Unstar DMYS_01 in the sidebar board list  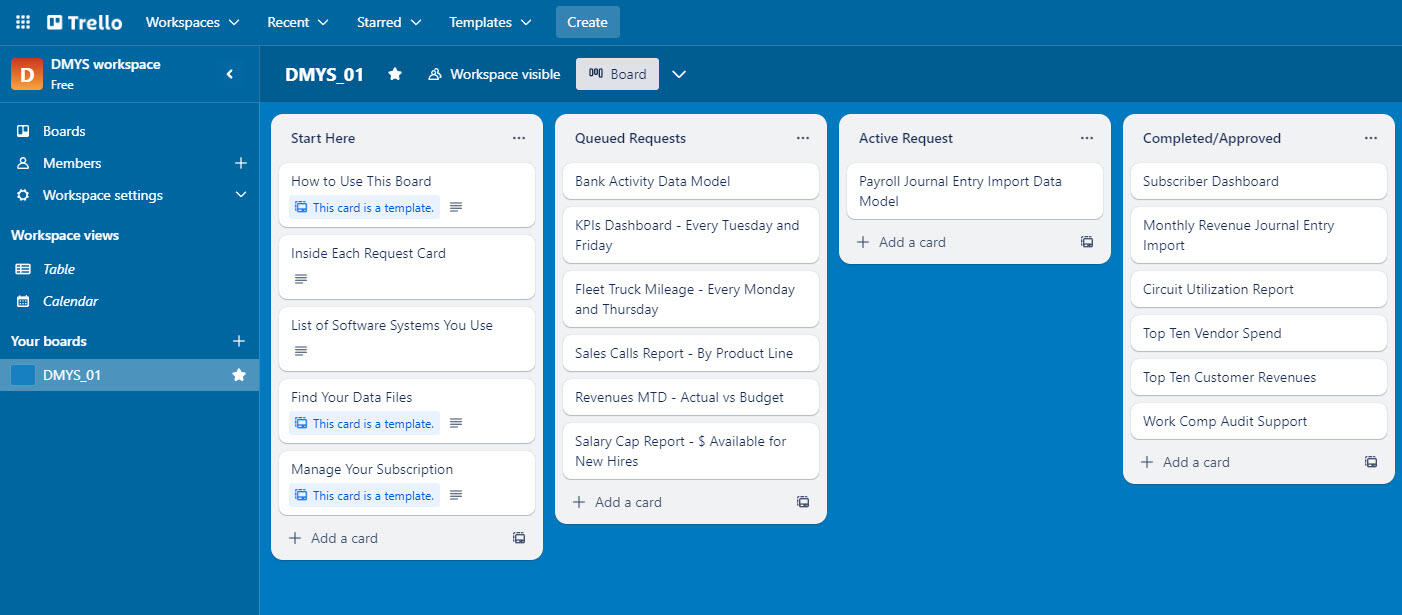239,375
